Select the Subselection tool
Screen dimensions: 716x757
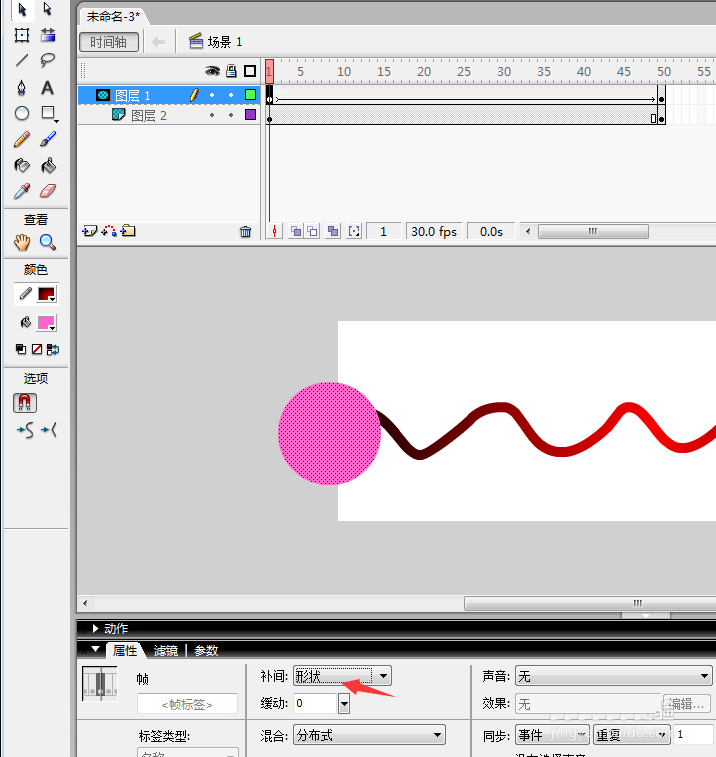47,10
